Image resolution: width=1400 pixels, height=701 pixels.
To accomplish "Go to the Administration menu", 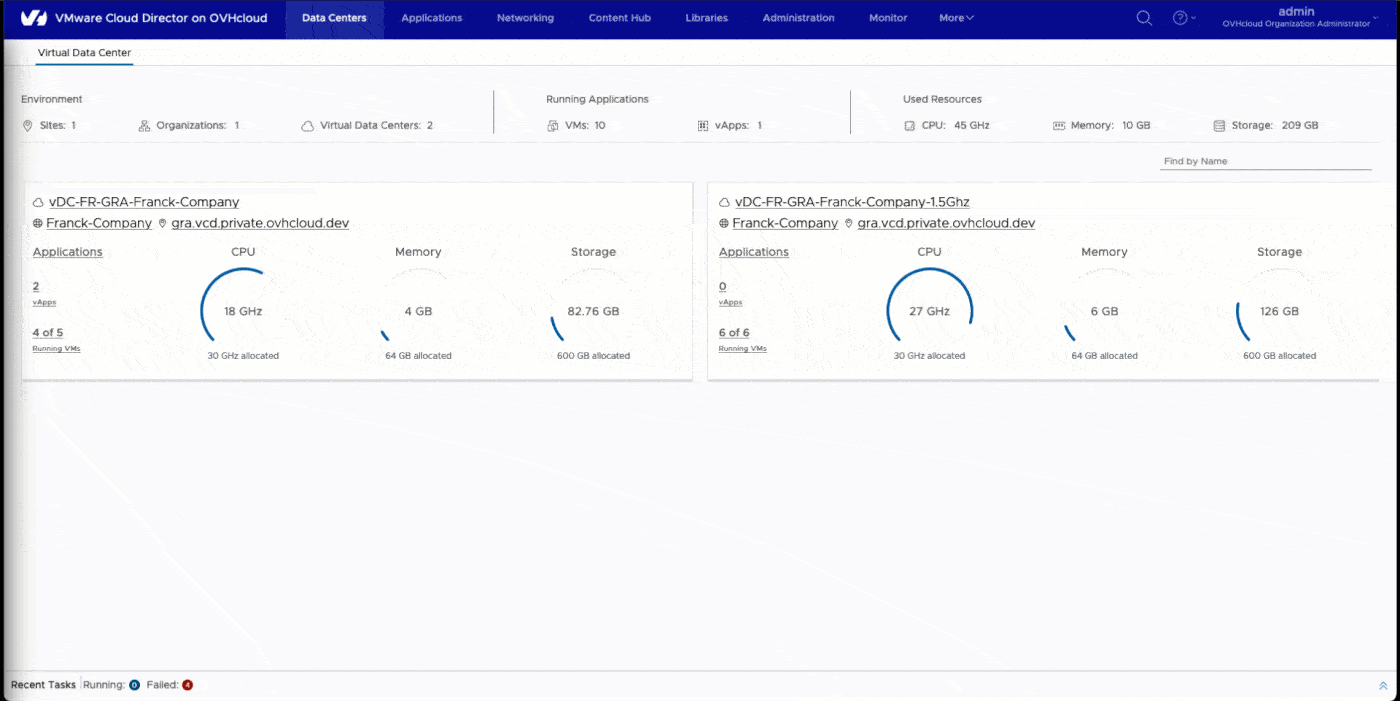I will [798, 18].
